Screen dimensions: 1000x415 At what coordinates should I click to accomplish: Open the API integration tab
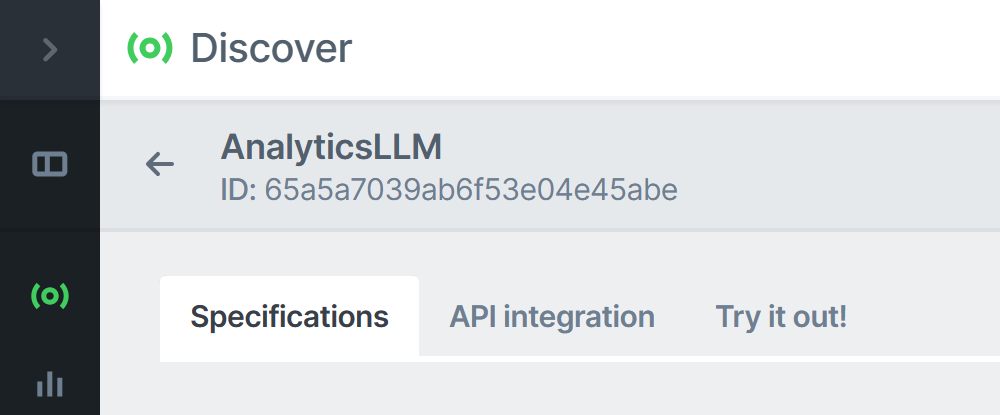[552, 316]
